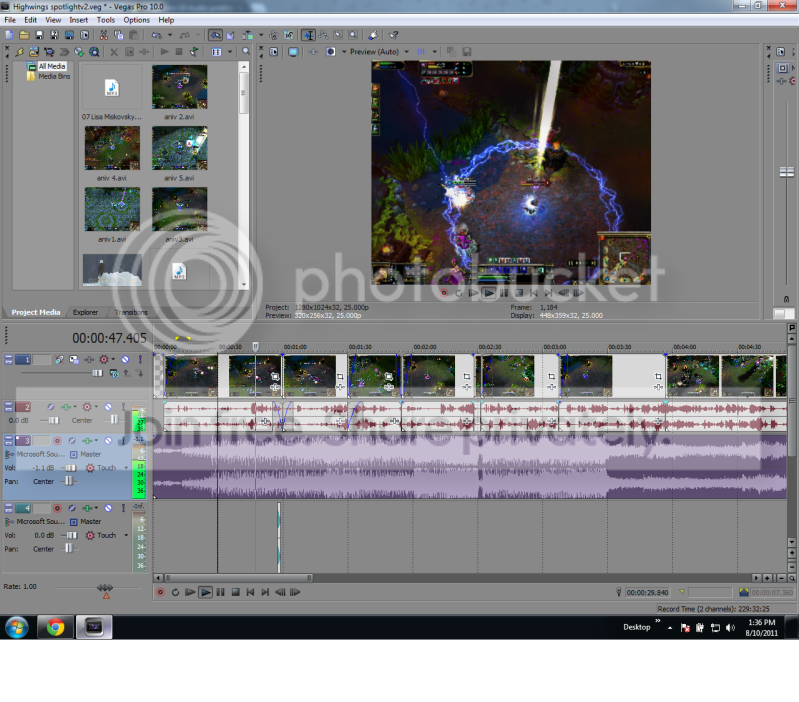Image resolution: width=799 pixels, height=702 pixels.
Task: Mute video track 1
Action: 125,360
